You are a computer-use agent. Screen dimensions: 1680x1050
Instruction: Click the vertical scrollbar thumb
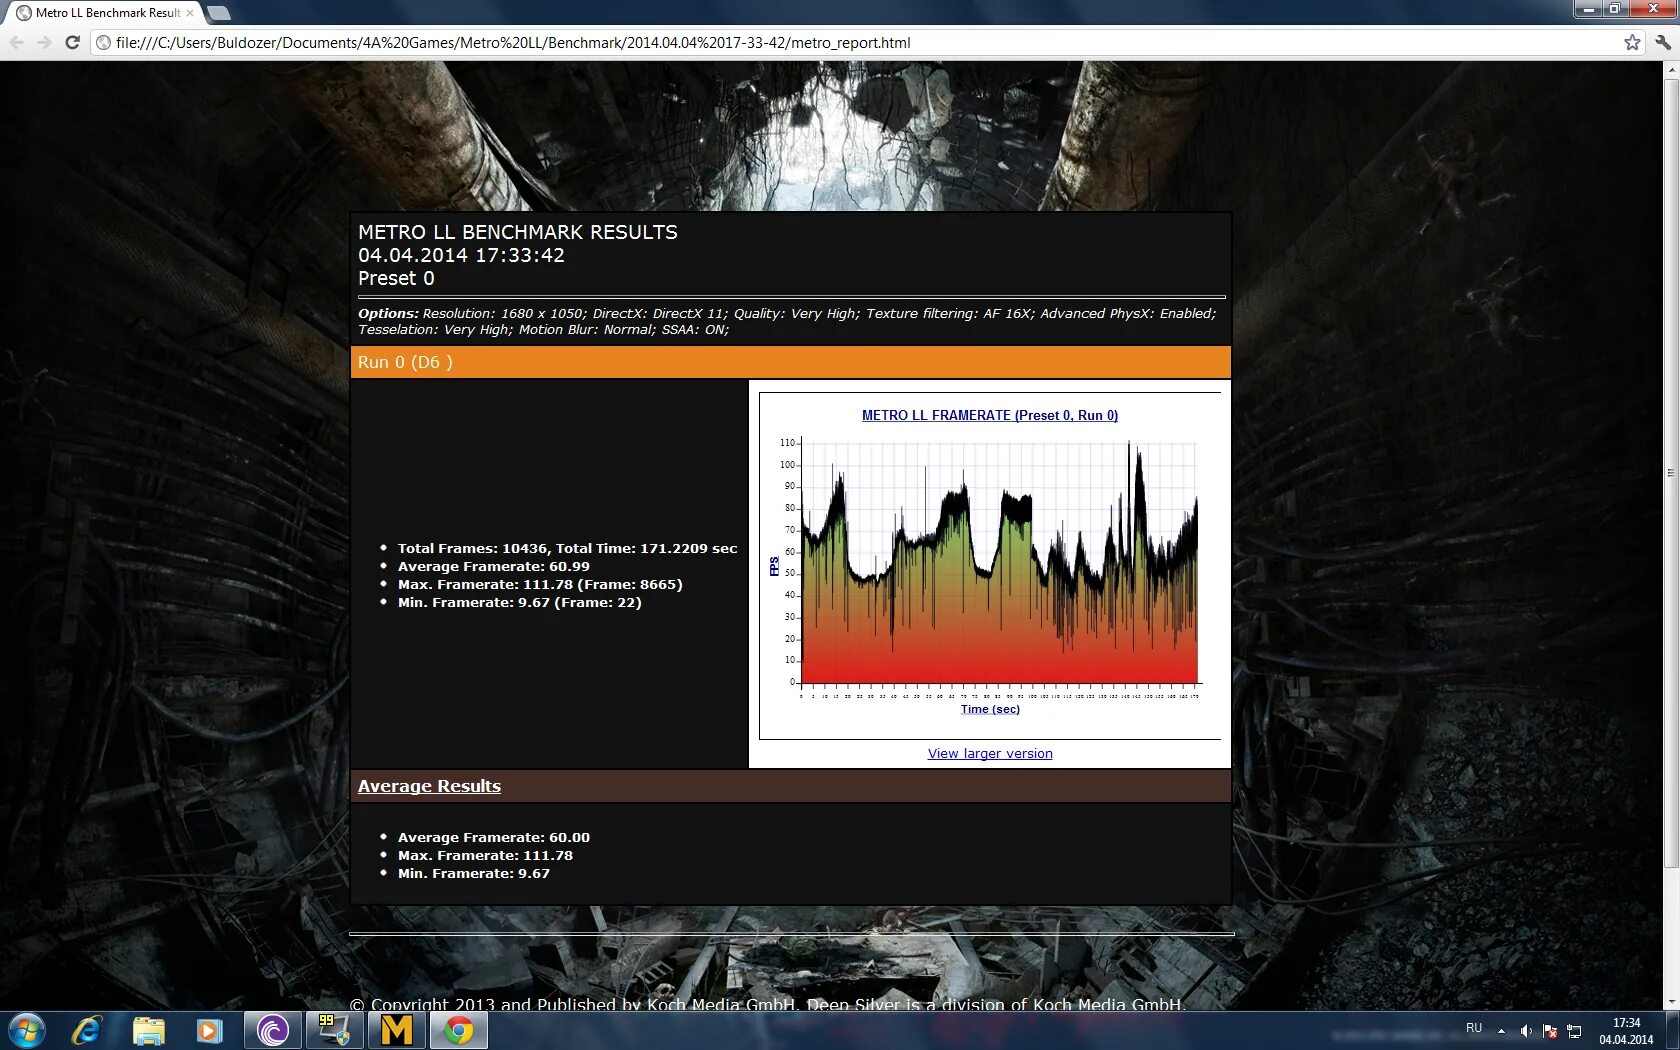point(1671,473)
